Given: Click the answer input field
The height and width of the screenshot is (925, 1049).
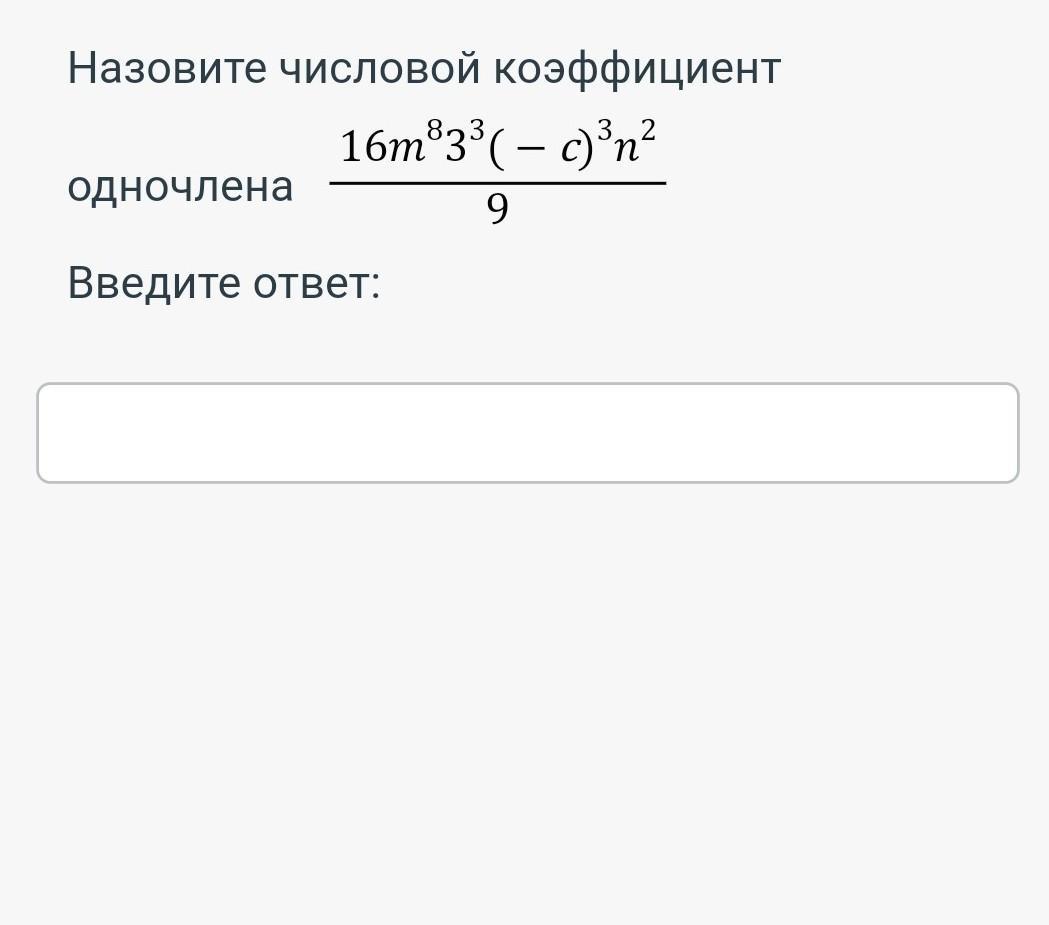Looking at the screenshot, I should (x=527, y=432).
